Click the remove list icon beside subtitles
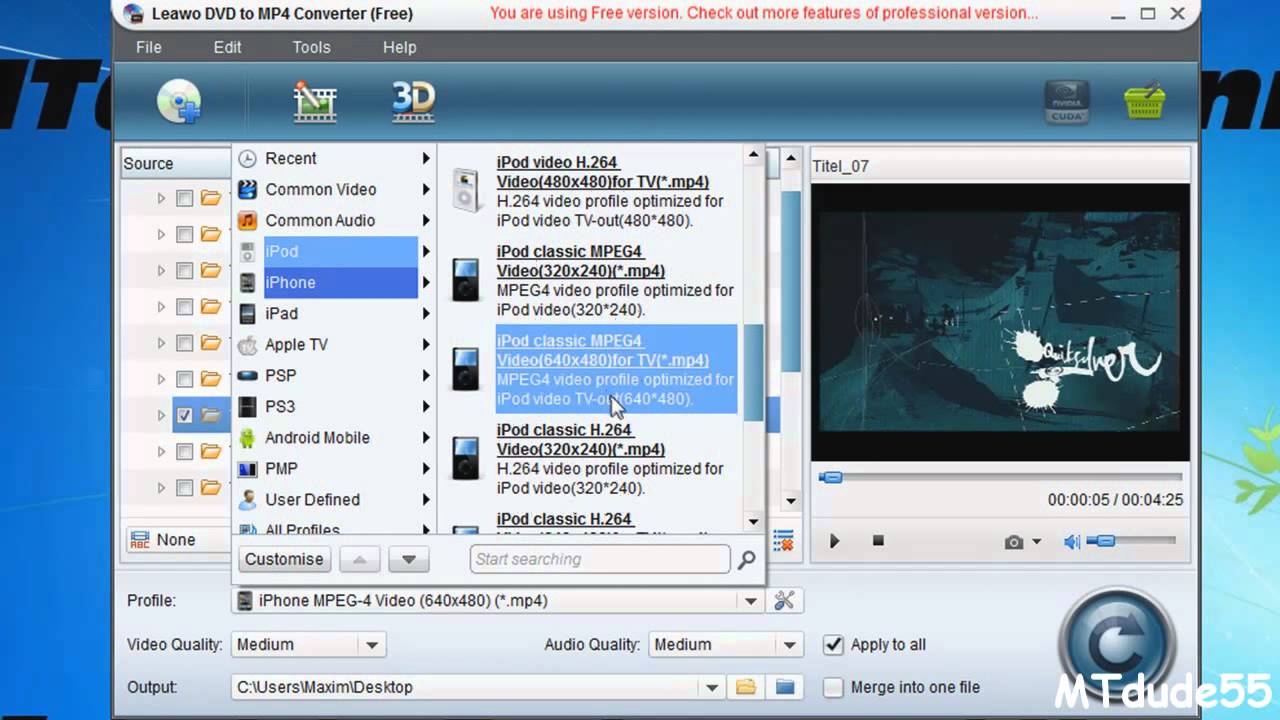1280x720 pixels. tap(783, 540)
